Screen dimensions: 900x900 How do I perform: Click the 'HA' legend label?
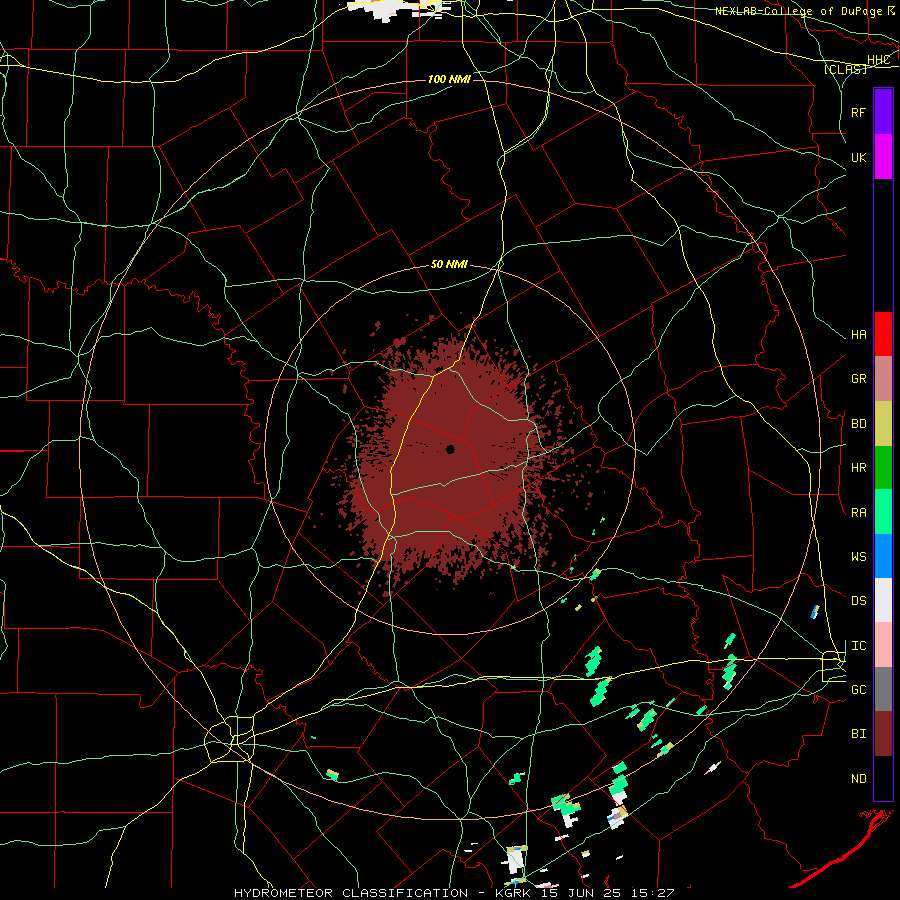tap(859, 335)
